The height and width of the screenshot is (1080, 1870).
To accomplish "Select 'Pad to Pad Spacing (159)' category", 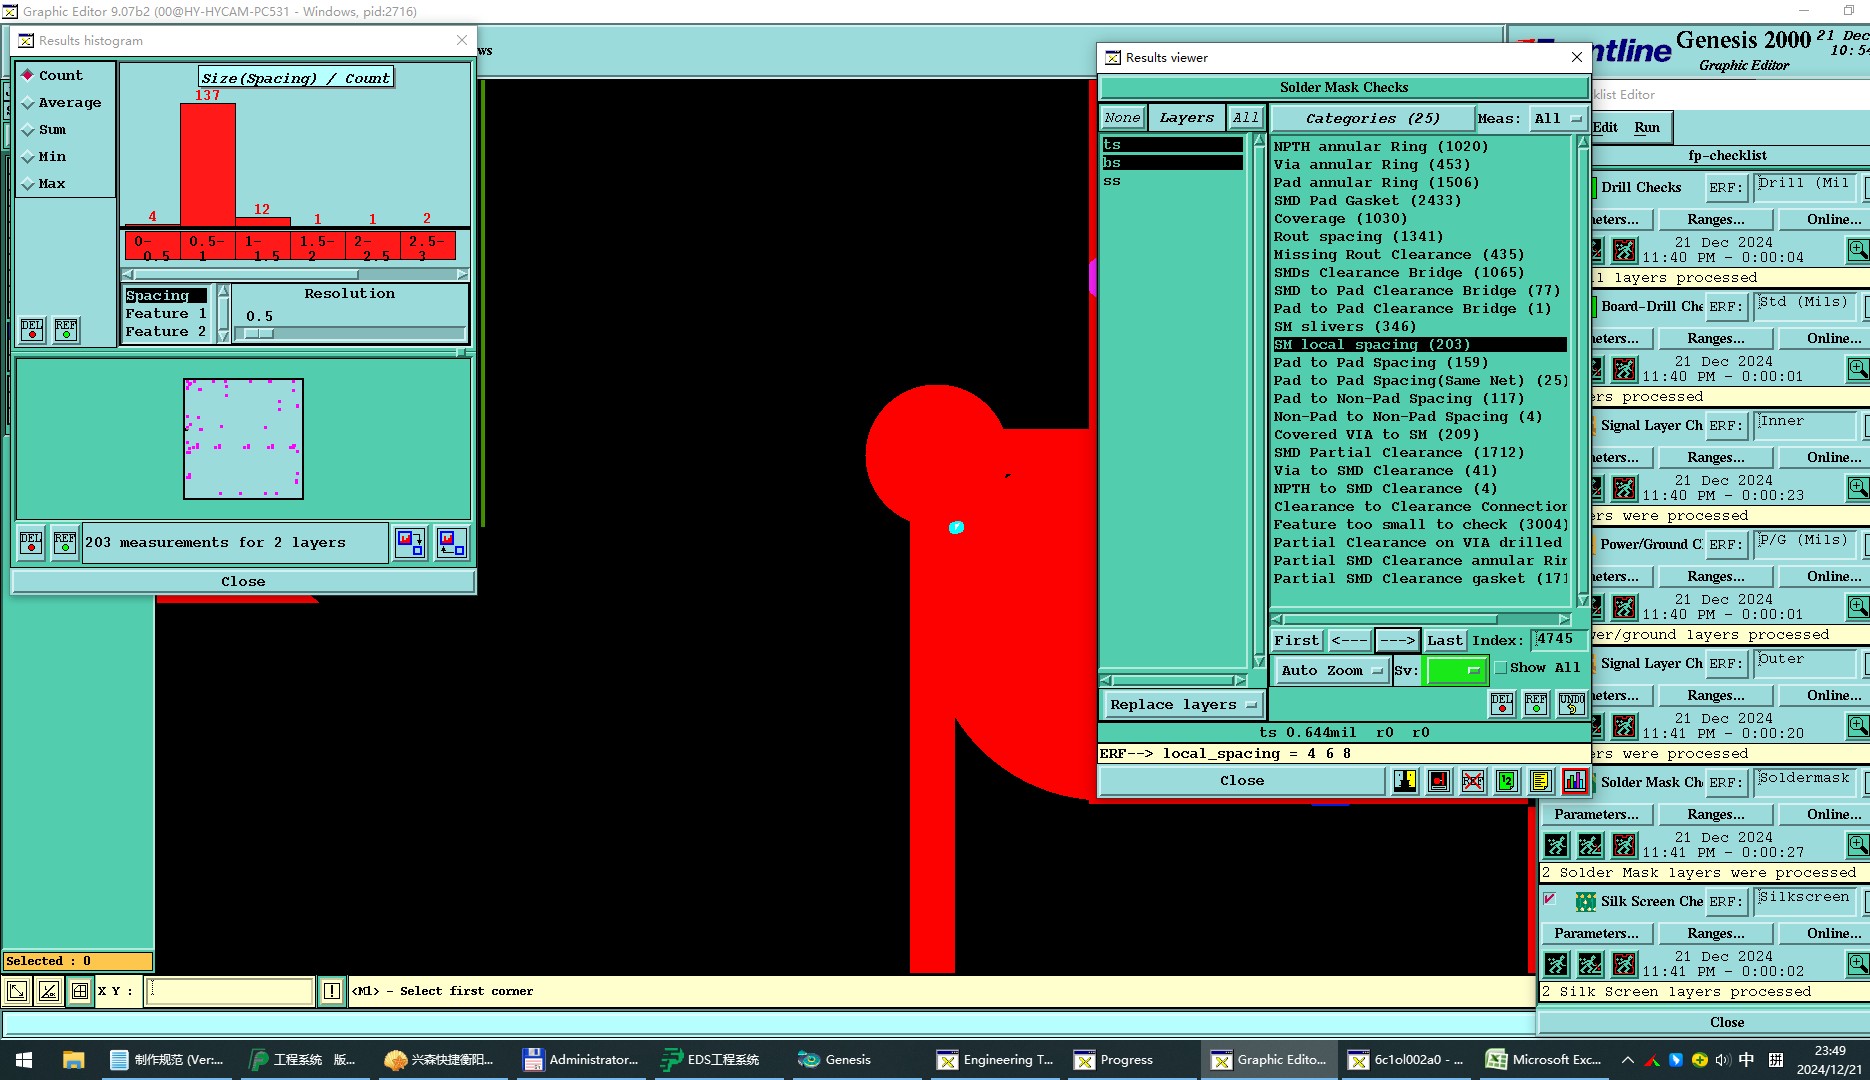I will tap(1419, 362).
